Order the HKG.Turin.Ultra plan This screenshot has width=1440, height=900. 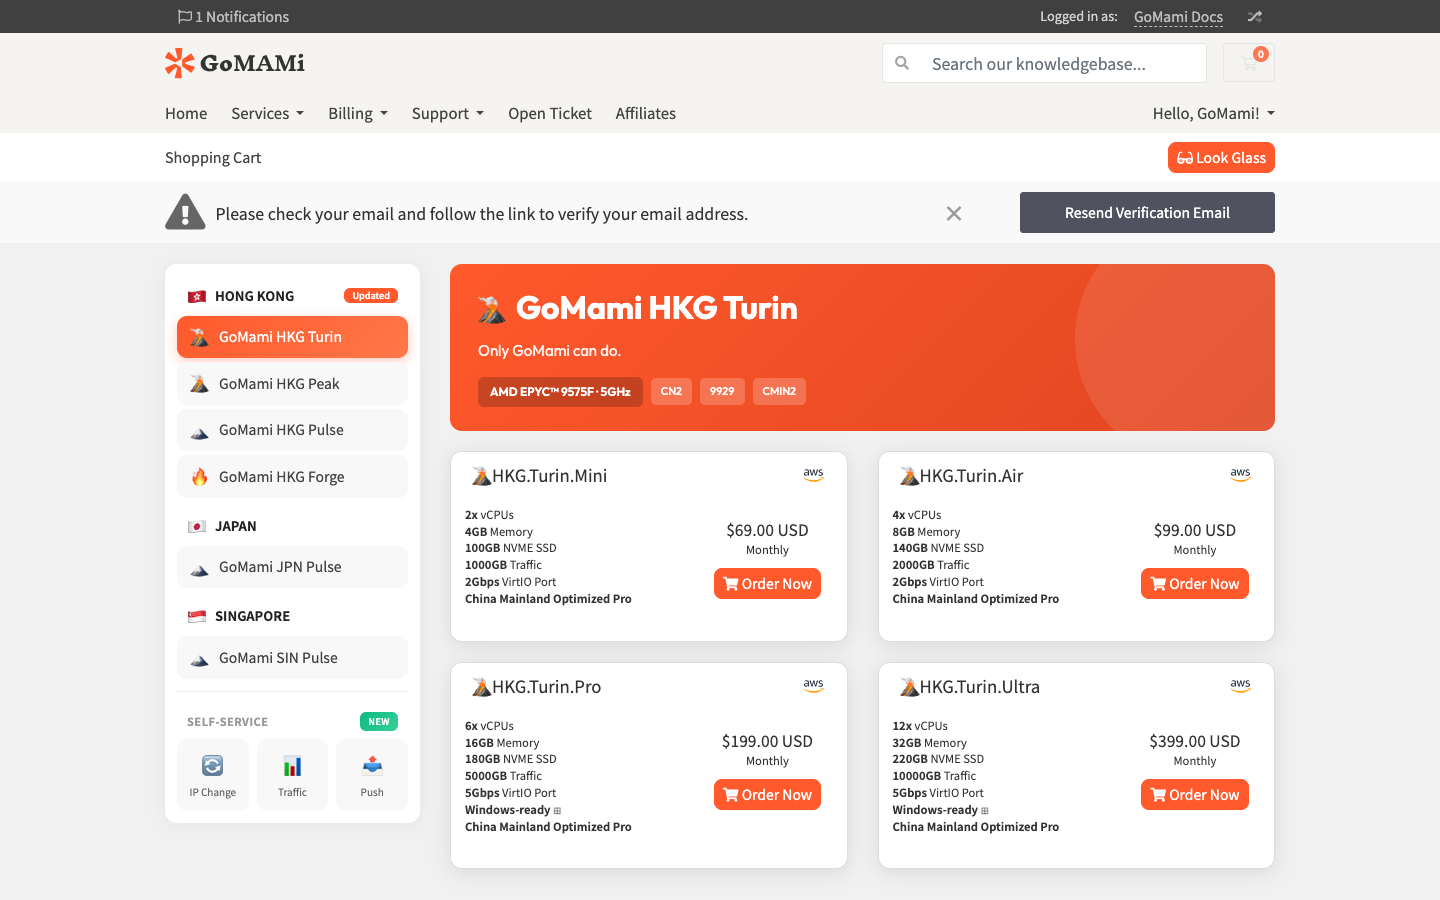1195,795
